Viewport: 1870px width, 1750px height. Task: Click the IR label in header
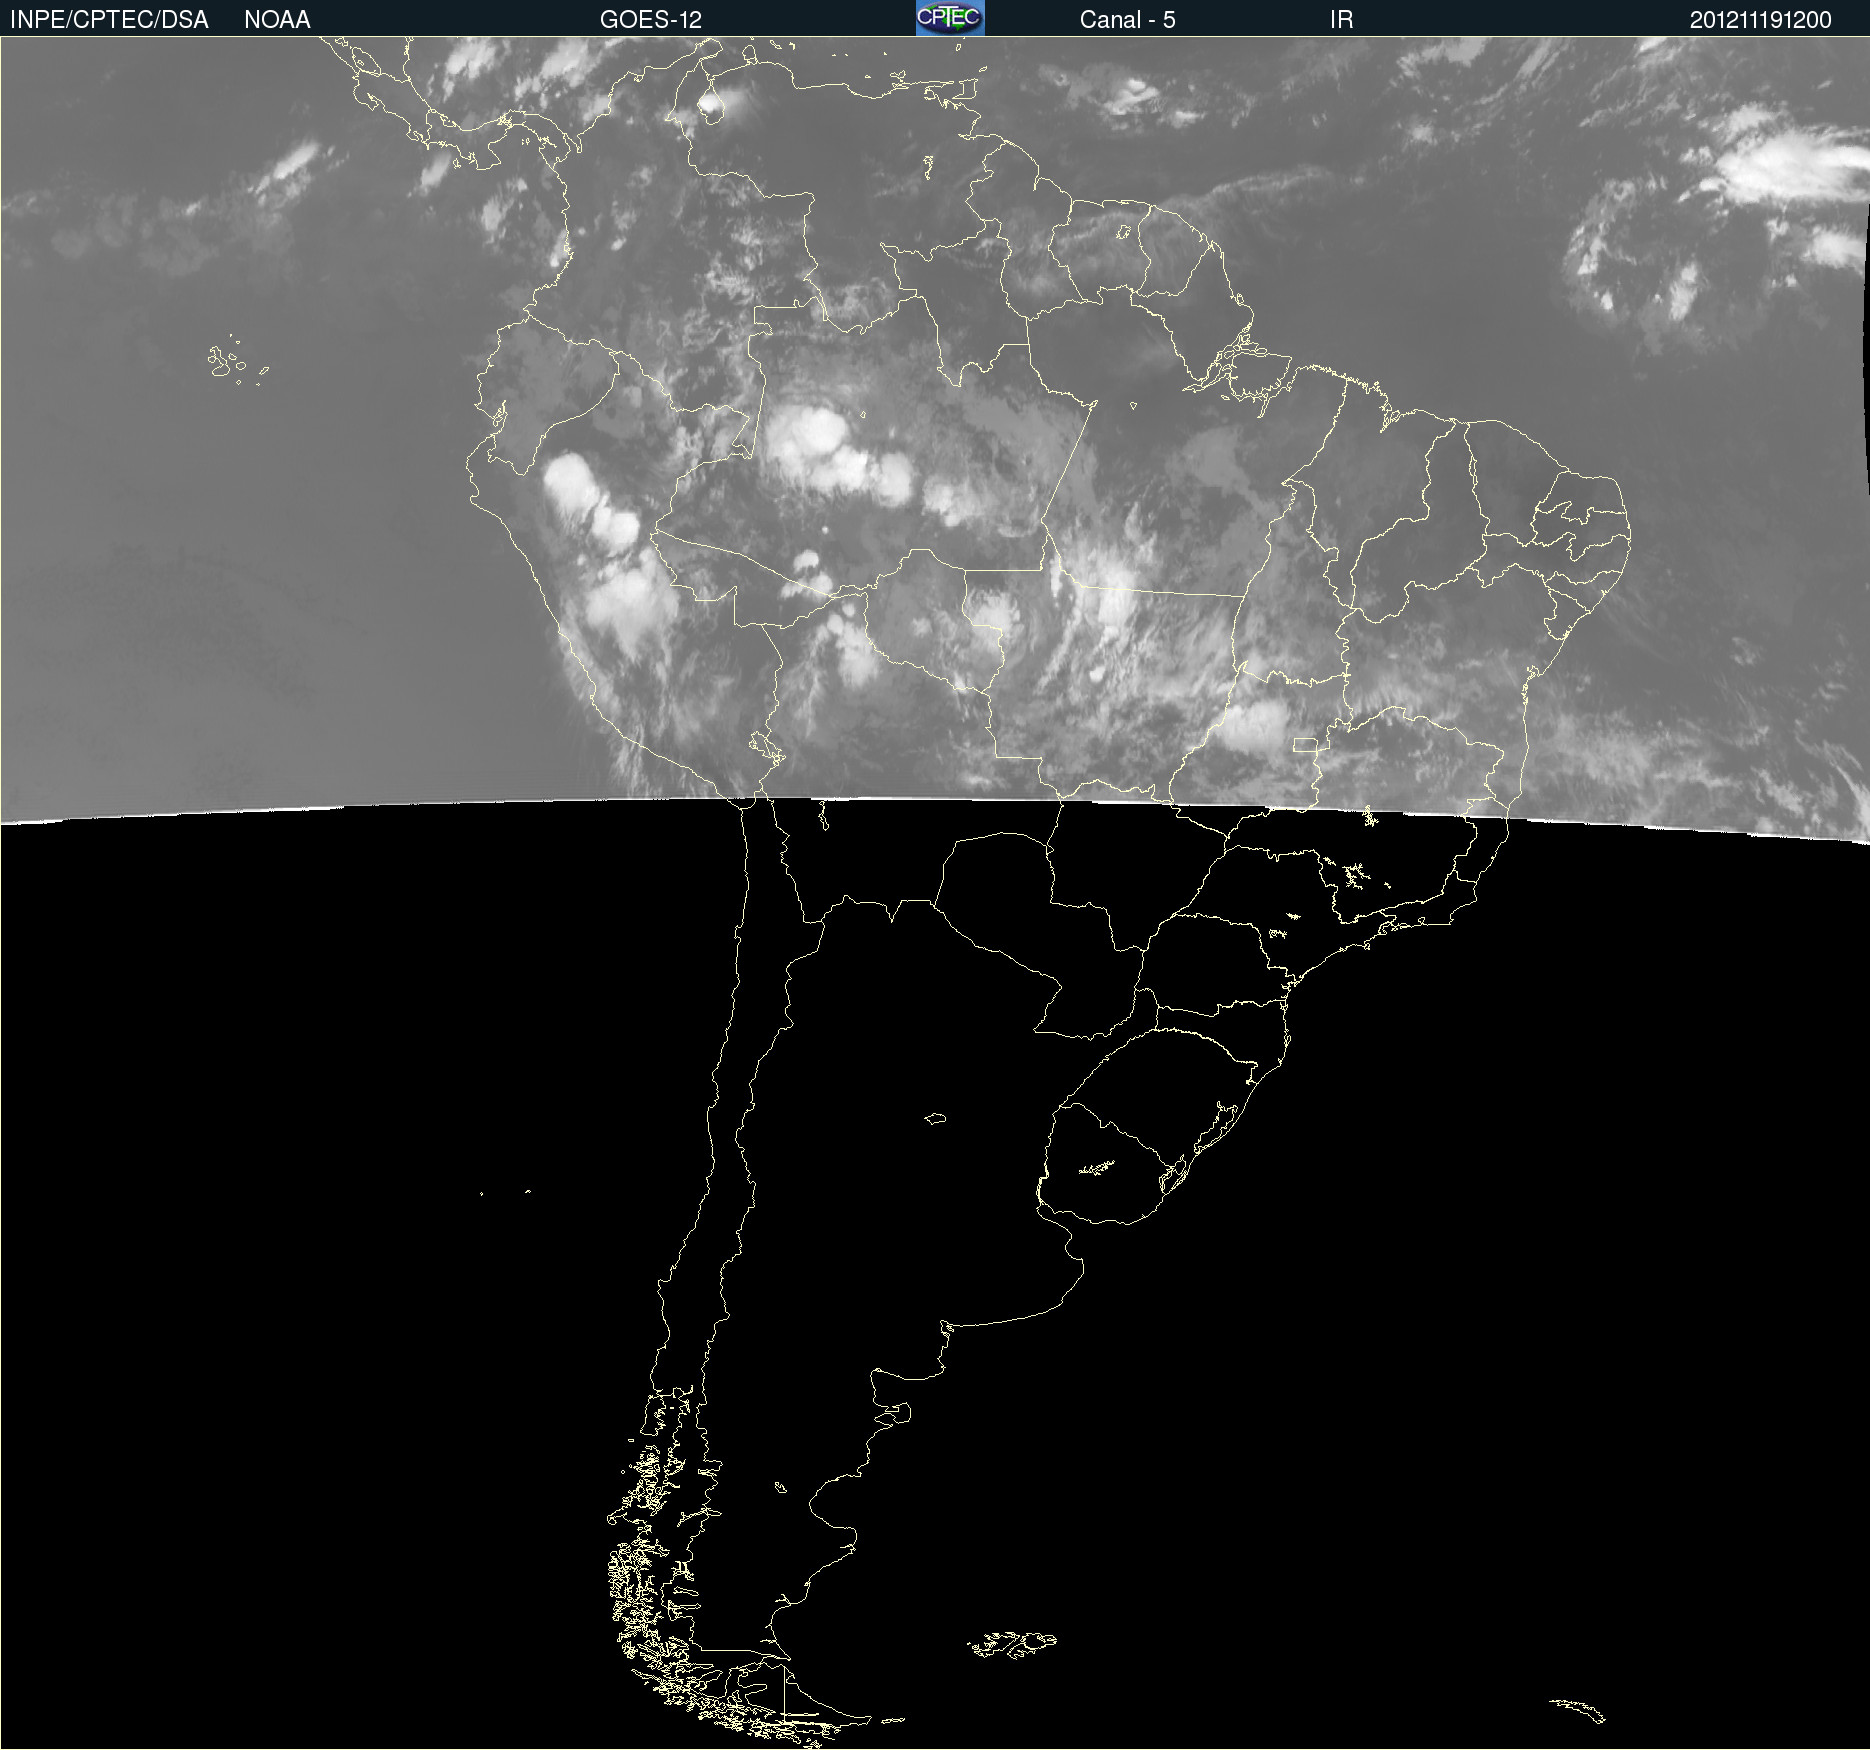point(1341,20)
